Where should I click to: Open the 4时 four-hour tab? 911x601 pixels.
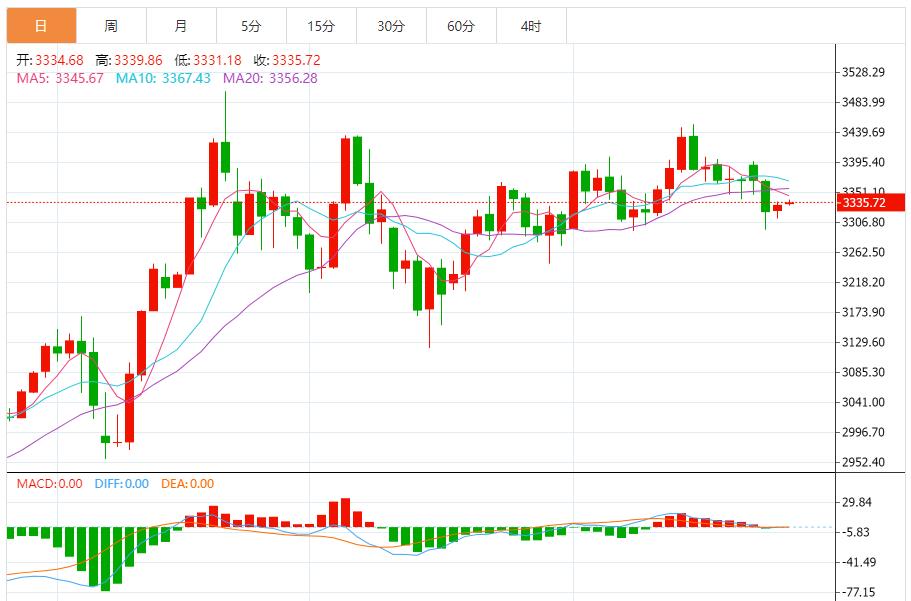(x=531, y=26)
